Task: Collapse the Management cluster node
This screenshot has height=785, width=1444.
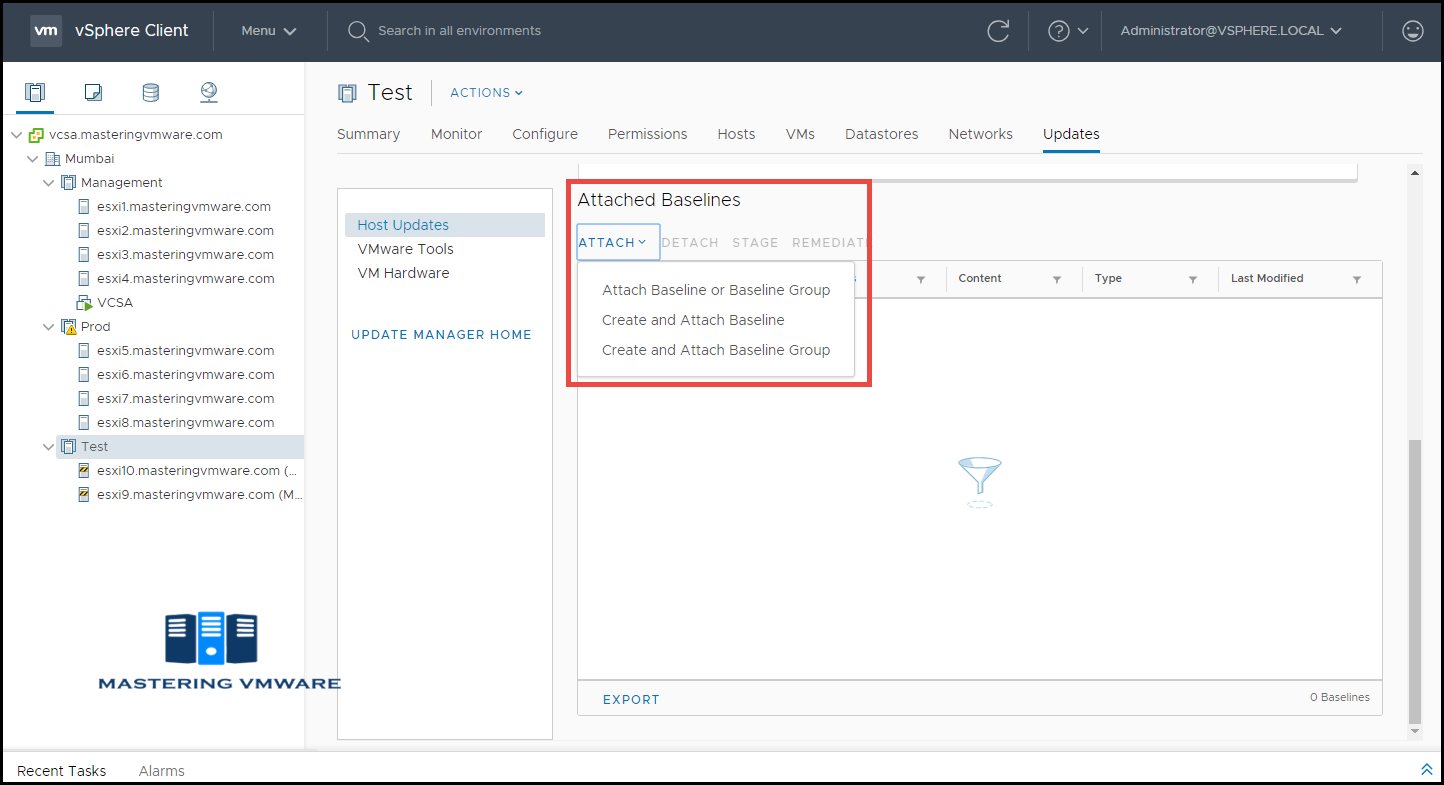Action: (49, 183)
